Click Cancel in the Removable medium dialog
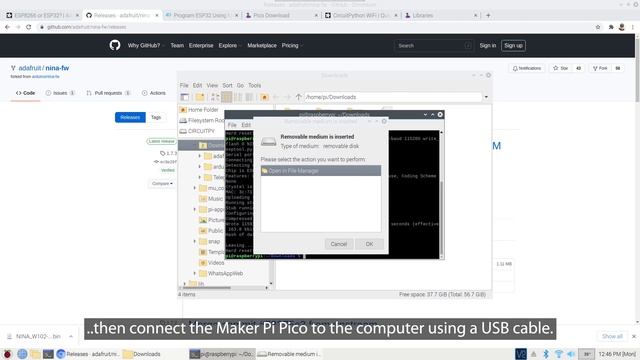The image size is (640, 360). point(338,244)
